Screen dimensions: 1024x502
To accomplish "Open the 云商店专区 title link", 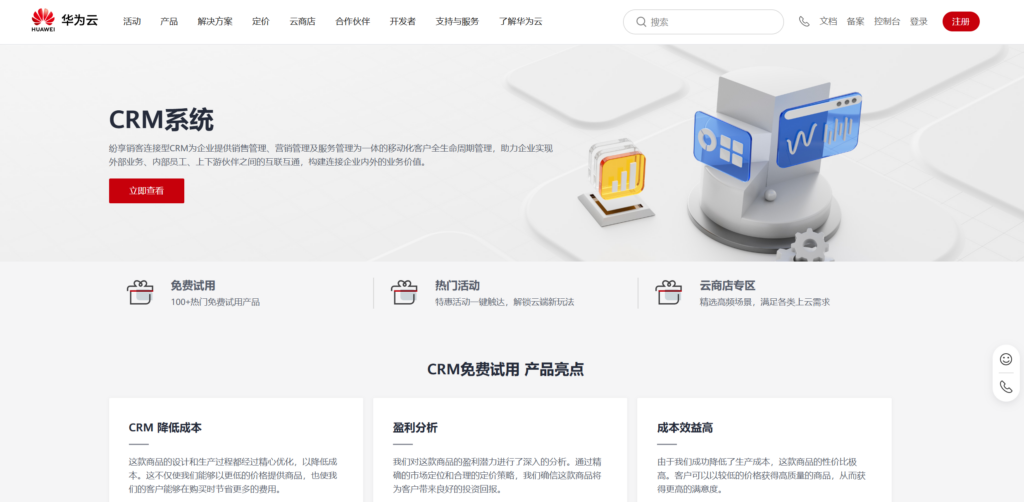I will (728, 285).
